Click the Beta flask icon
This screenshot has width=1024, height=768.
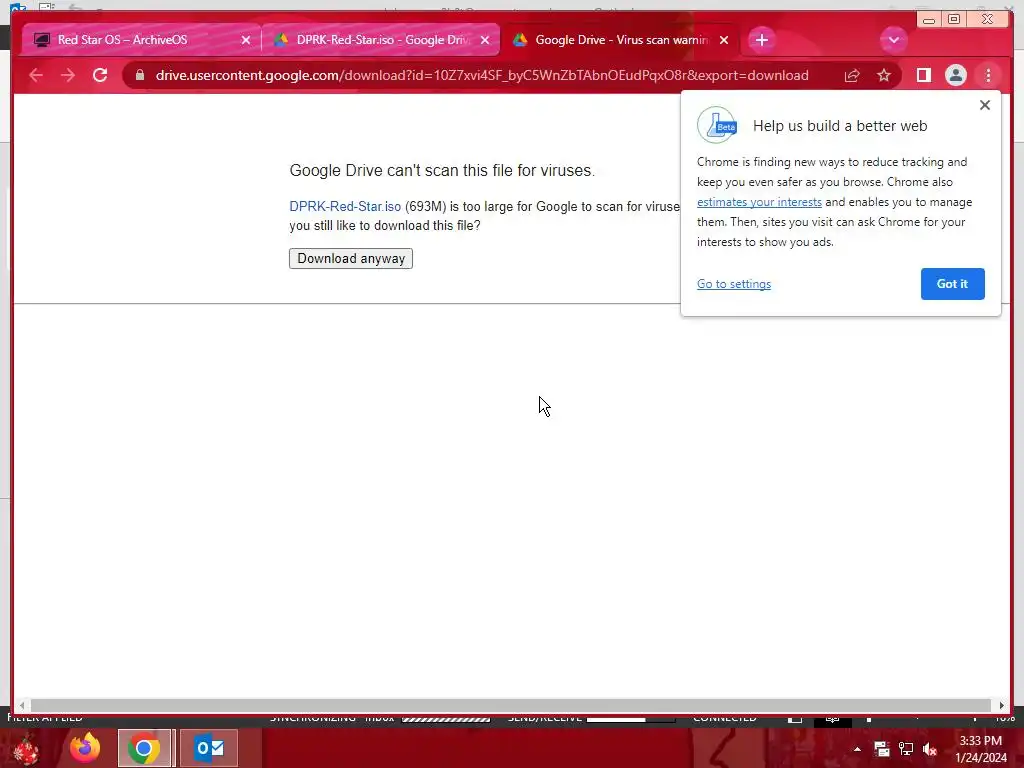717,125
